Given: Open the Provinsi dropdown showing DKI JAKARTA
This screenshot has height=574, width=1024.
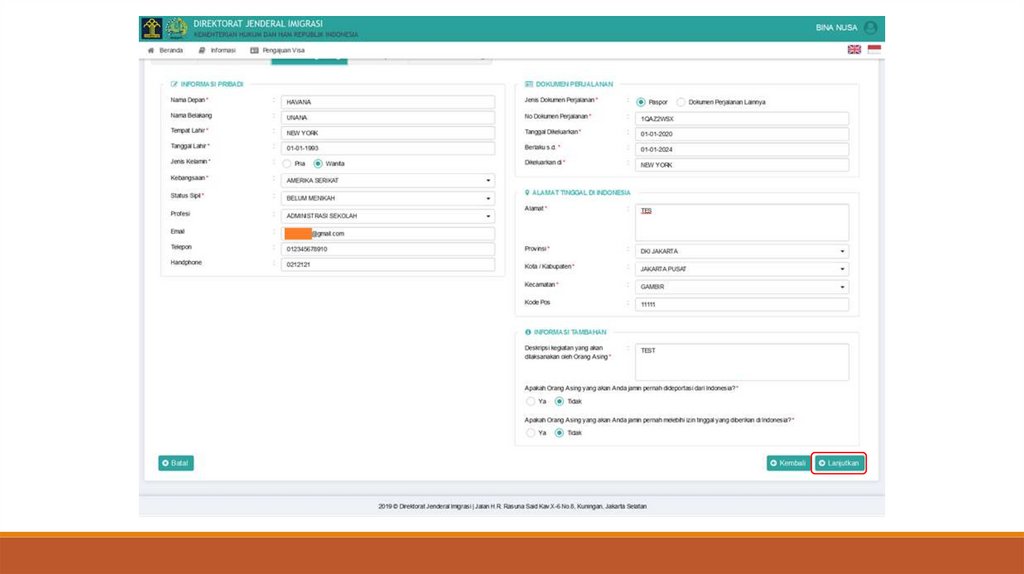Looking at the screenshot, I should (742, 251).
